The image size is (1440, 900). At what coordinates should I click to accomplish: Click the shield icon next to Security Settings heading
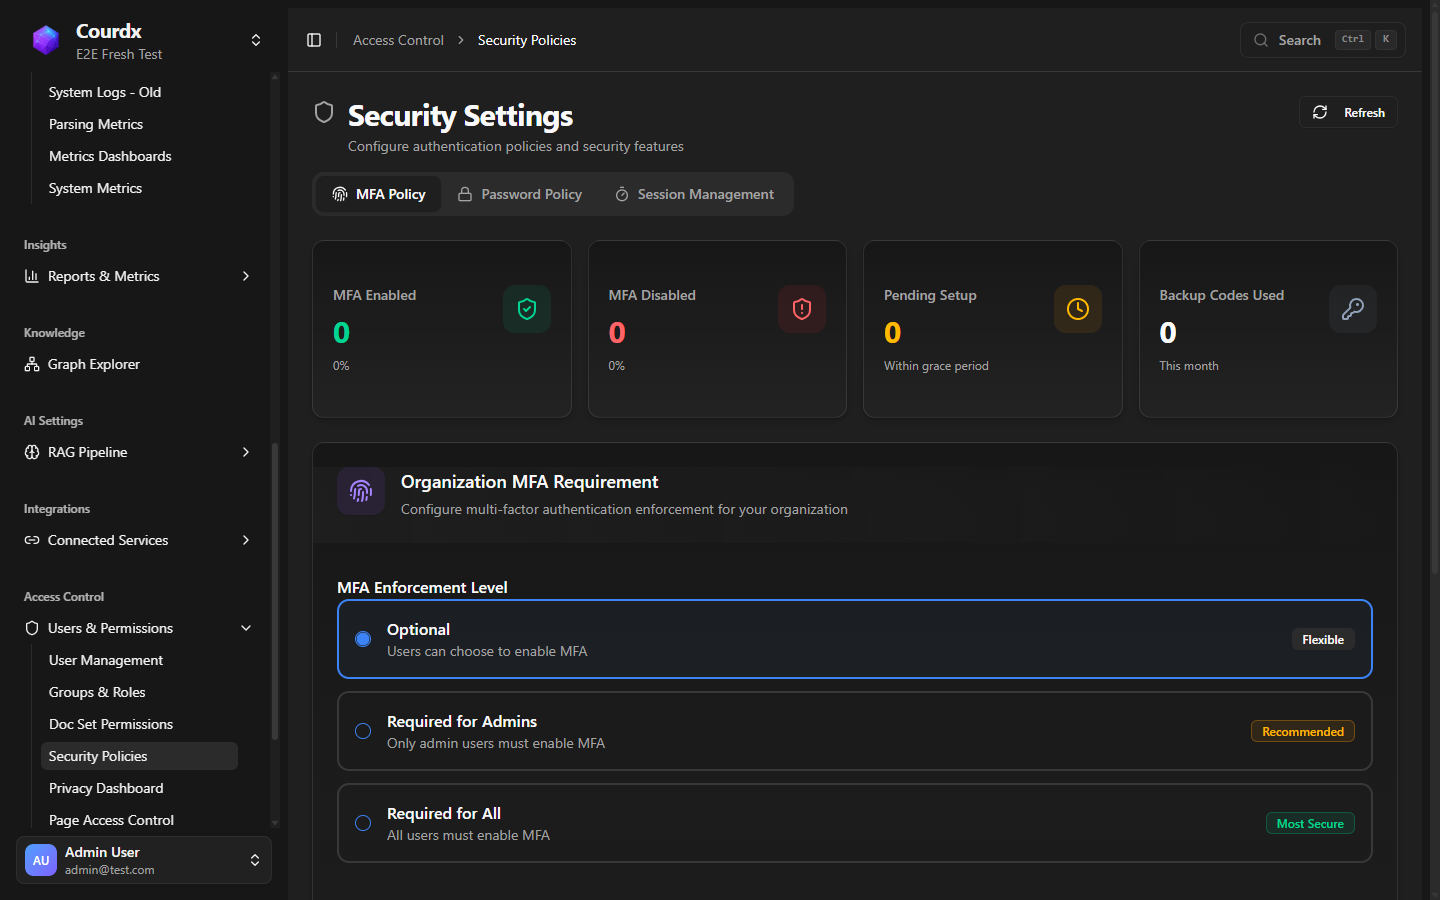323,112
